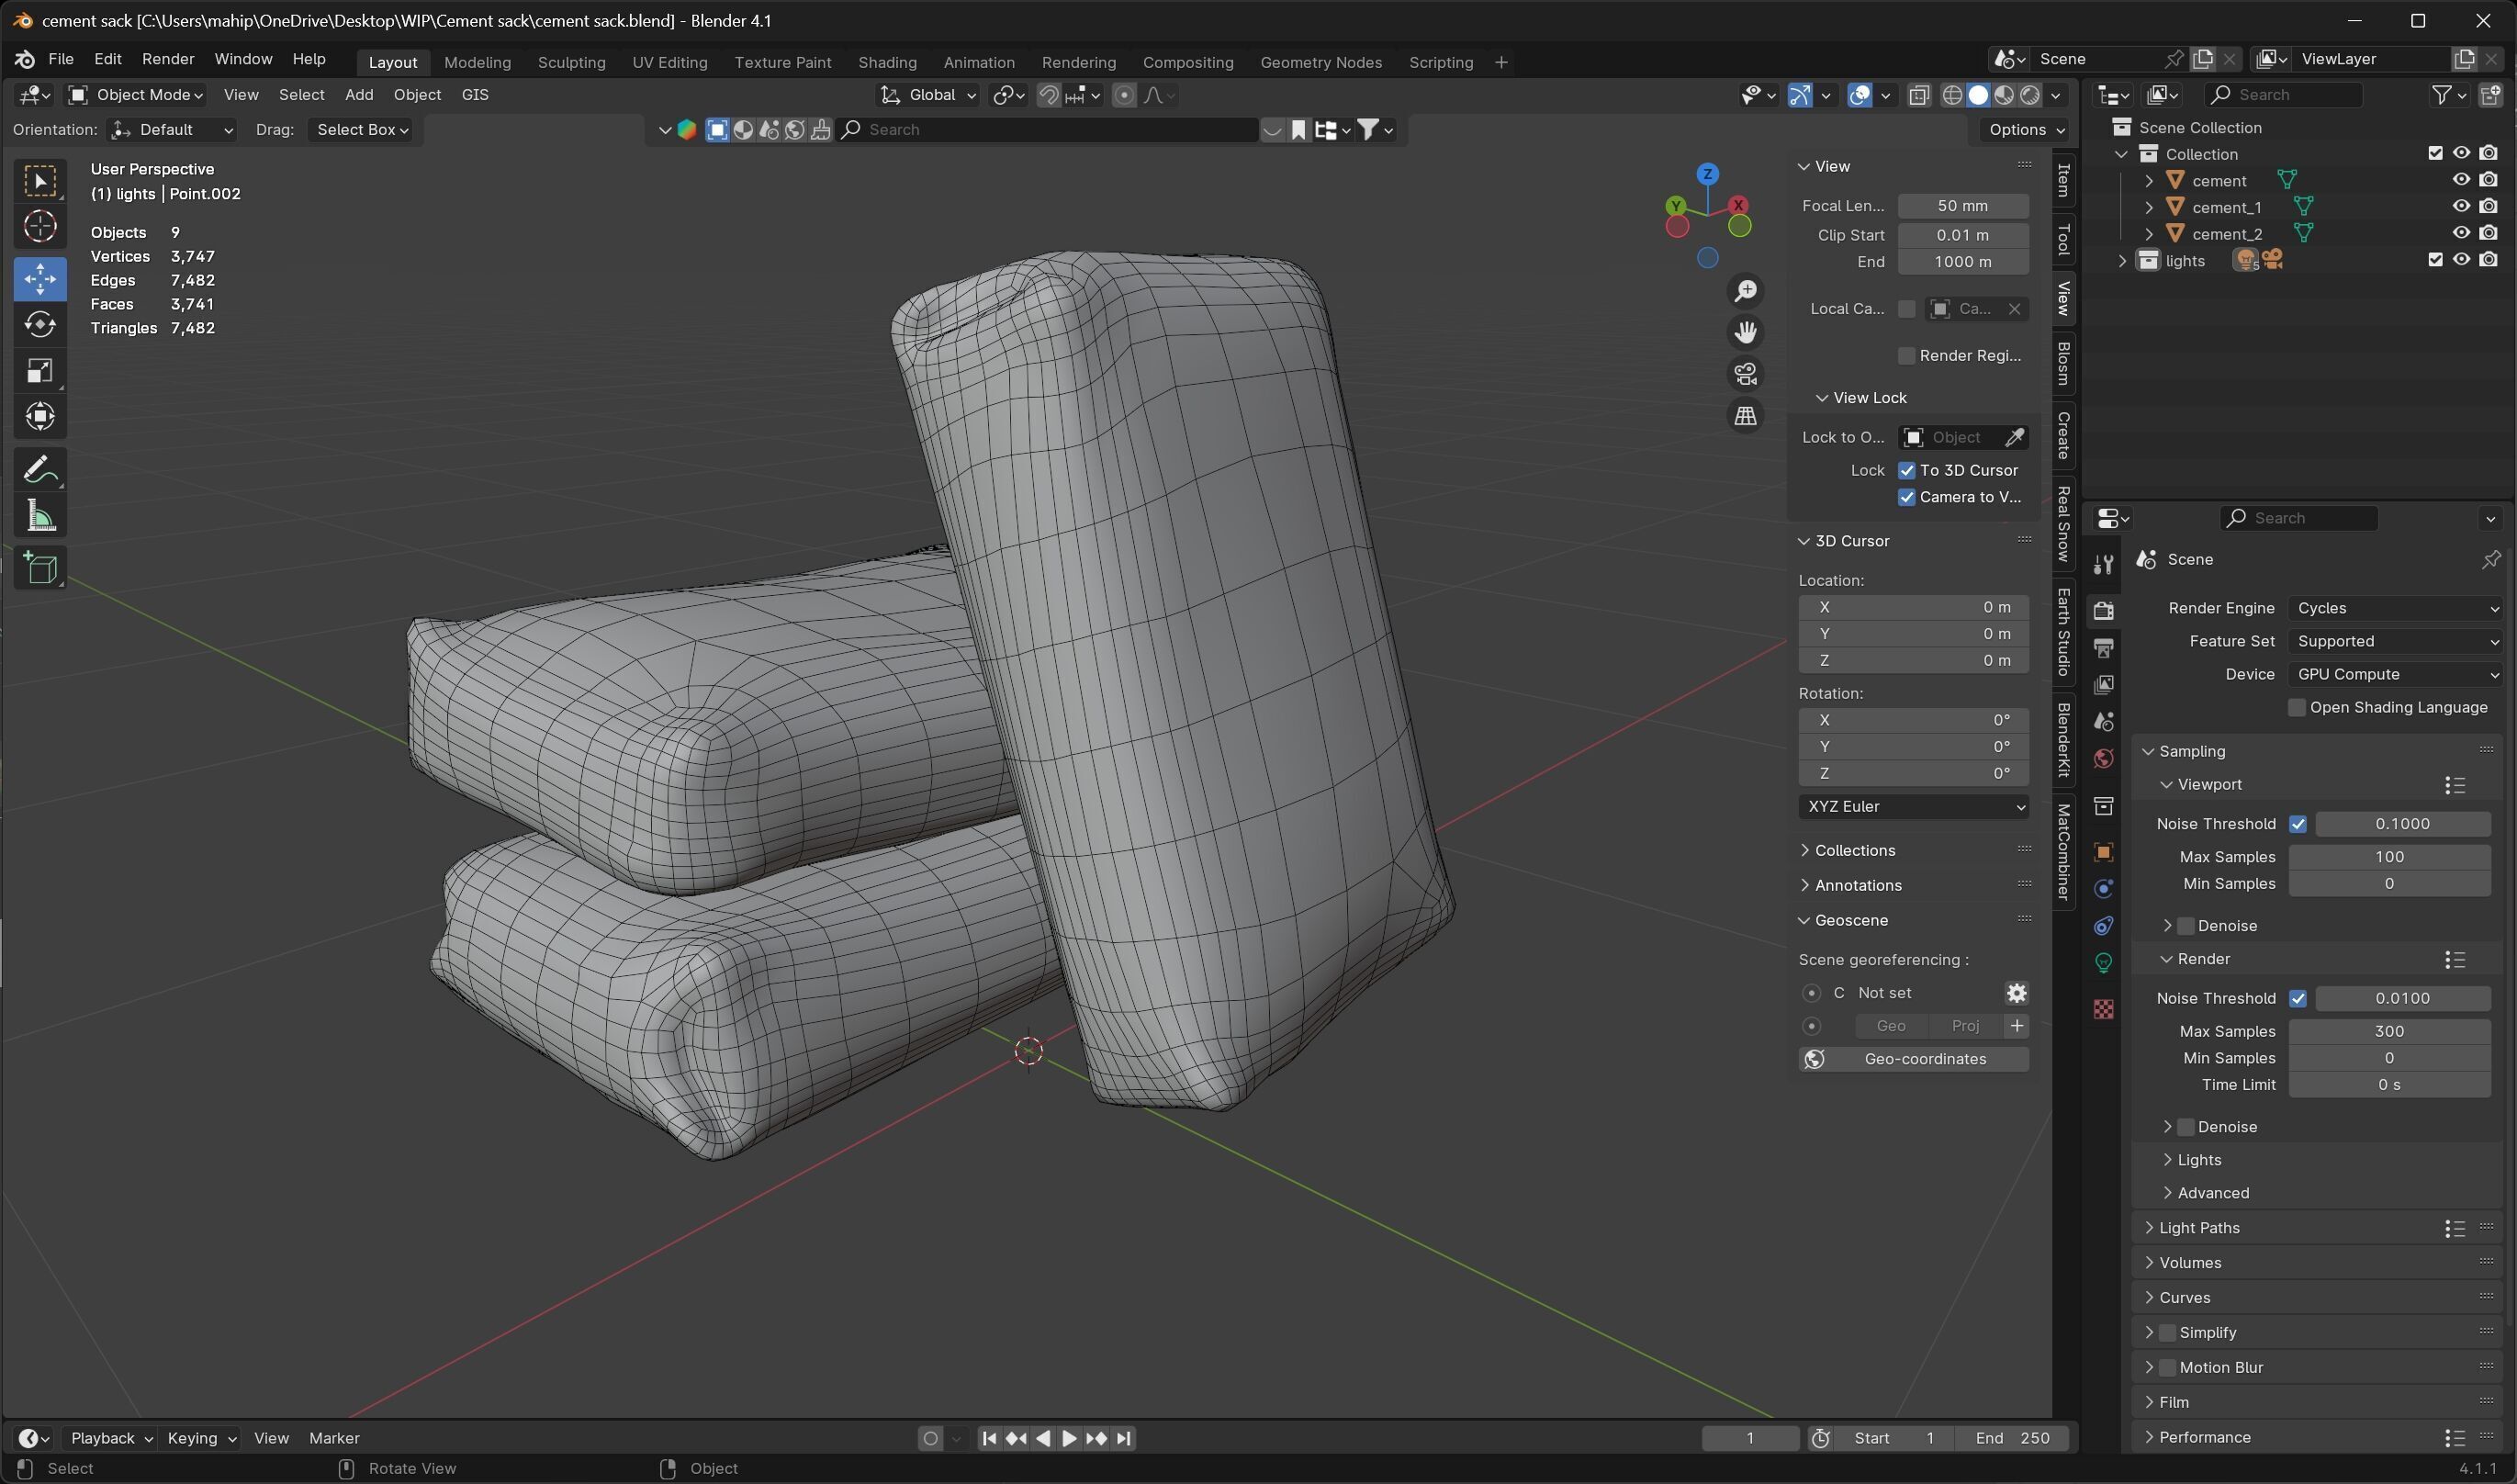Toggle camera view icon in viewport

coord(1746,374)
